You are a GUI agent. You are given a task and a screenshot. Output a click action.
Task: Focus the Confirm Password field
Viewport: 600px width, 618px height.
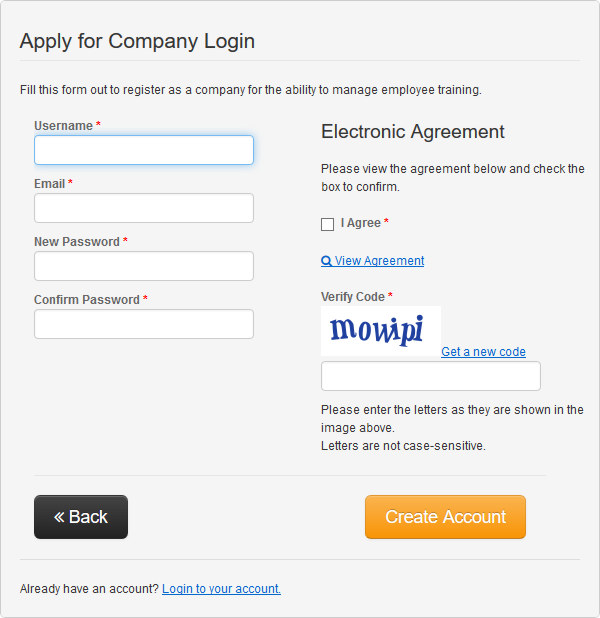(144, 324)
